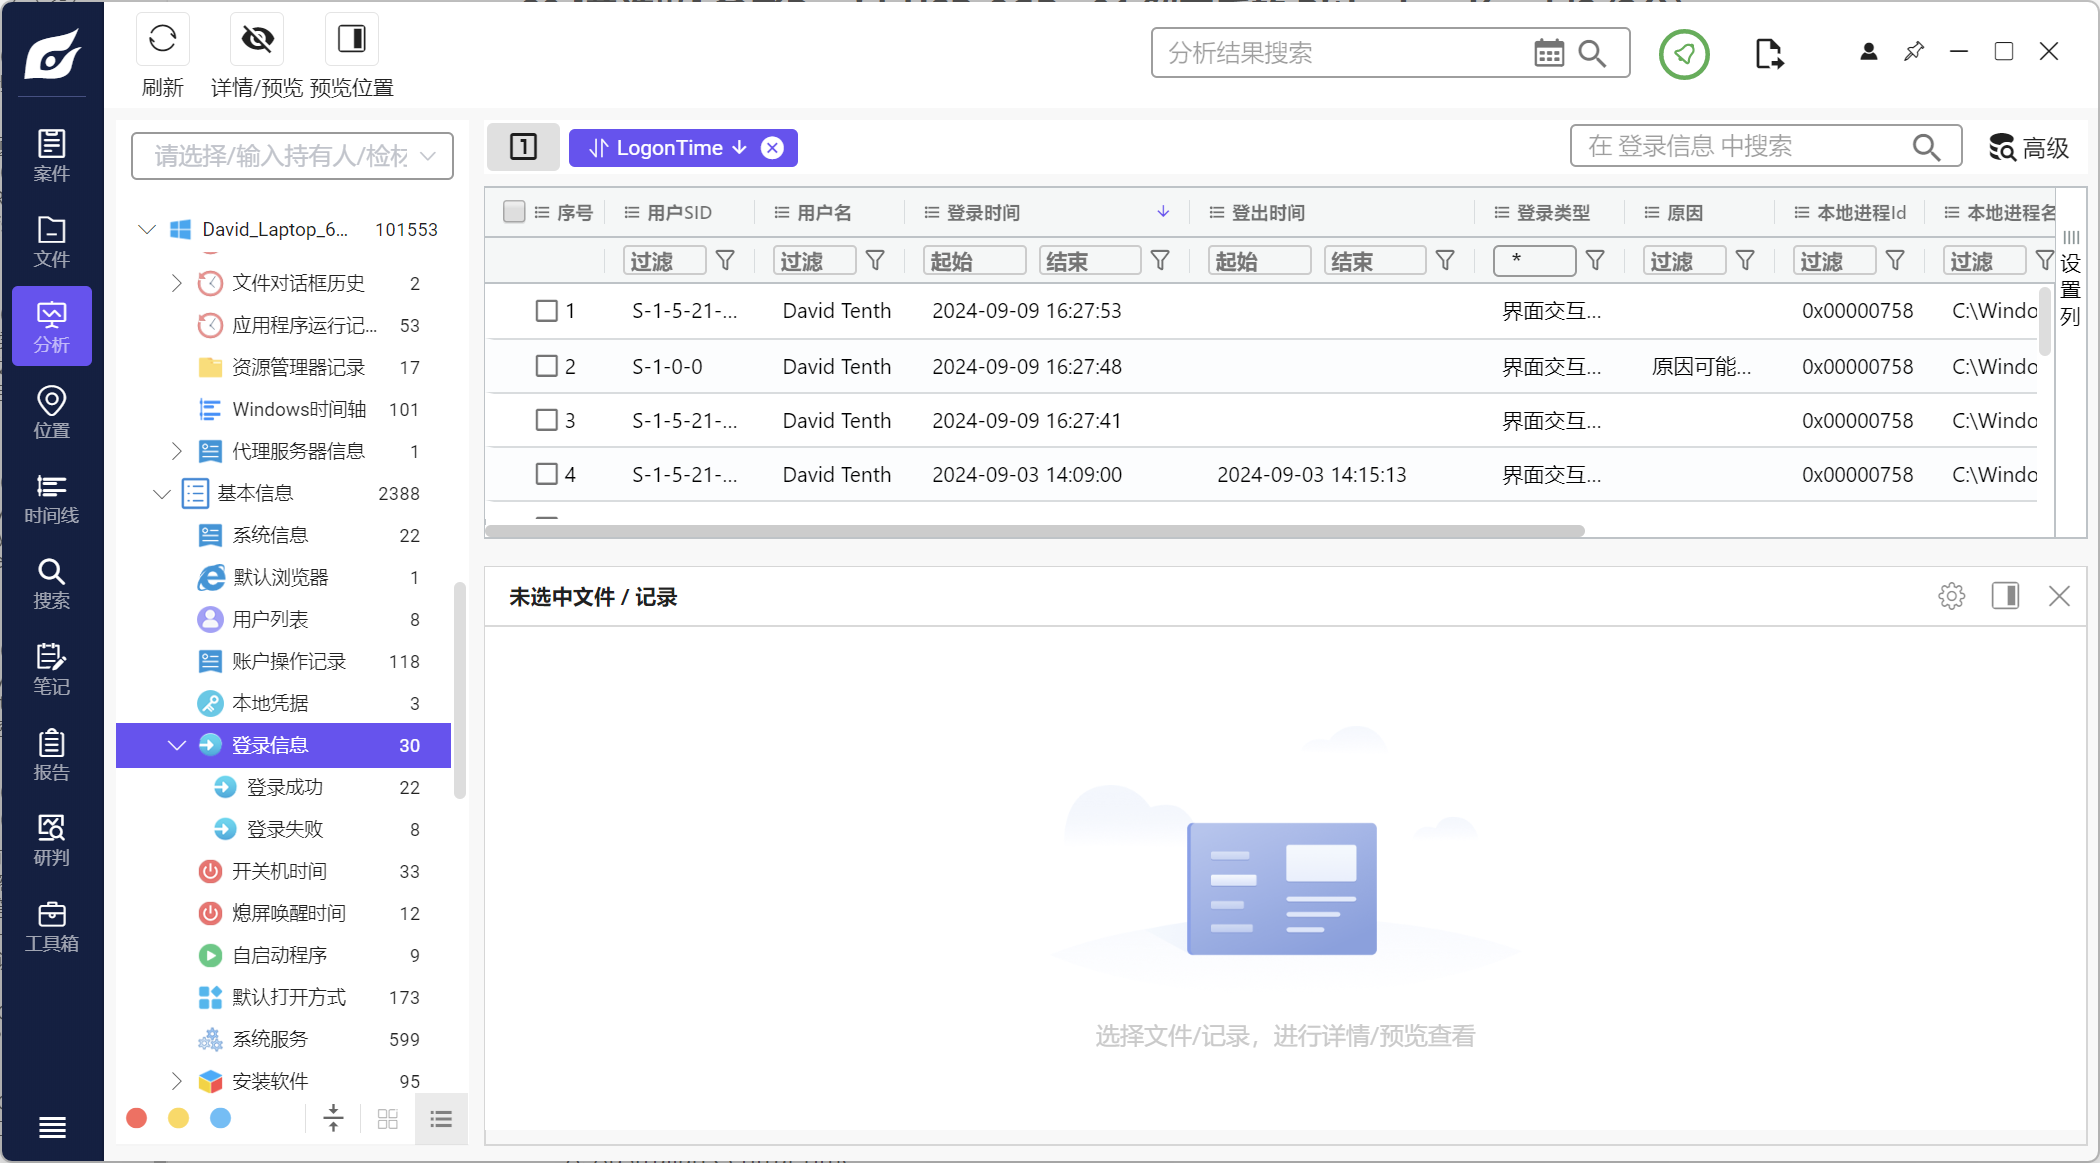The image size is (2100, 1163).
Task: Click the red color tag dot
Action: point(137,1118)
